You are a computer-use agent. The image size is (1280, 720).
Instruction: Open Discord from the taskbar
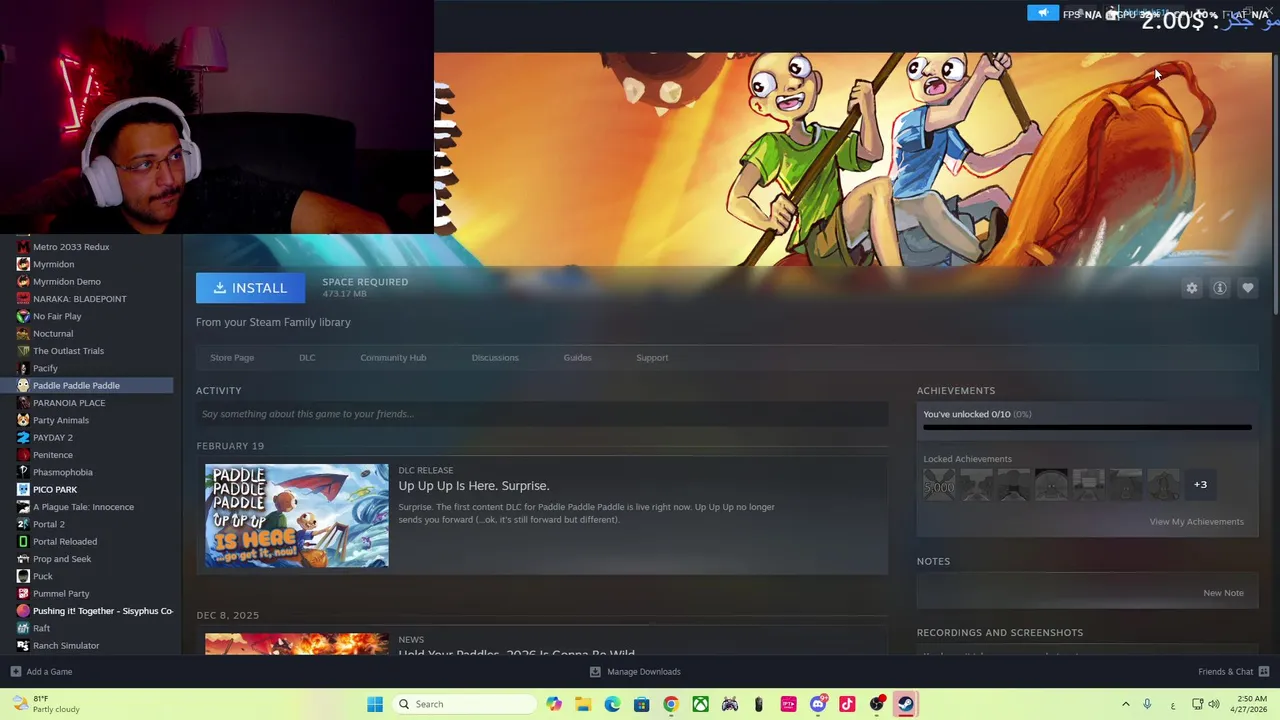818,704
